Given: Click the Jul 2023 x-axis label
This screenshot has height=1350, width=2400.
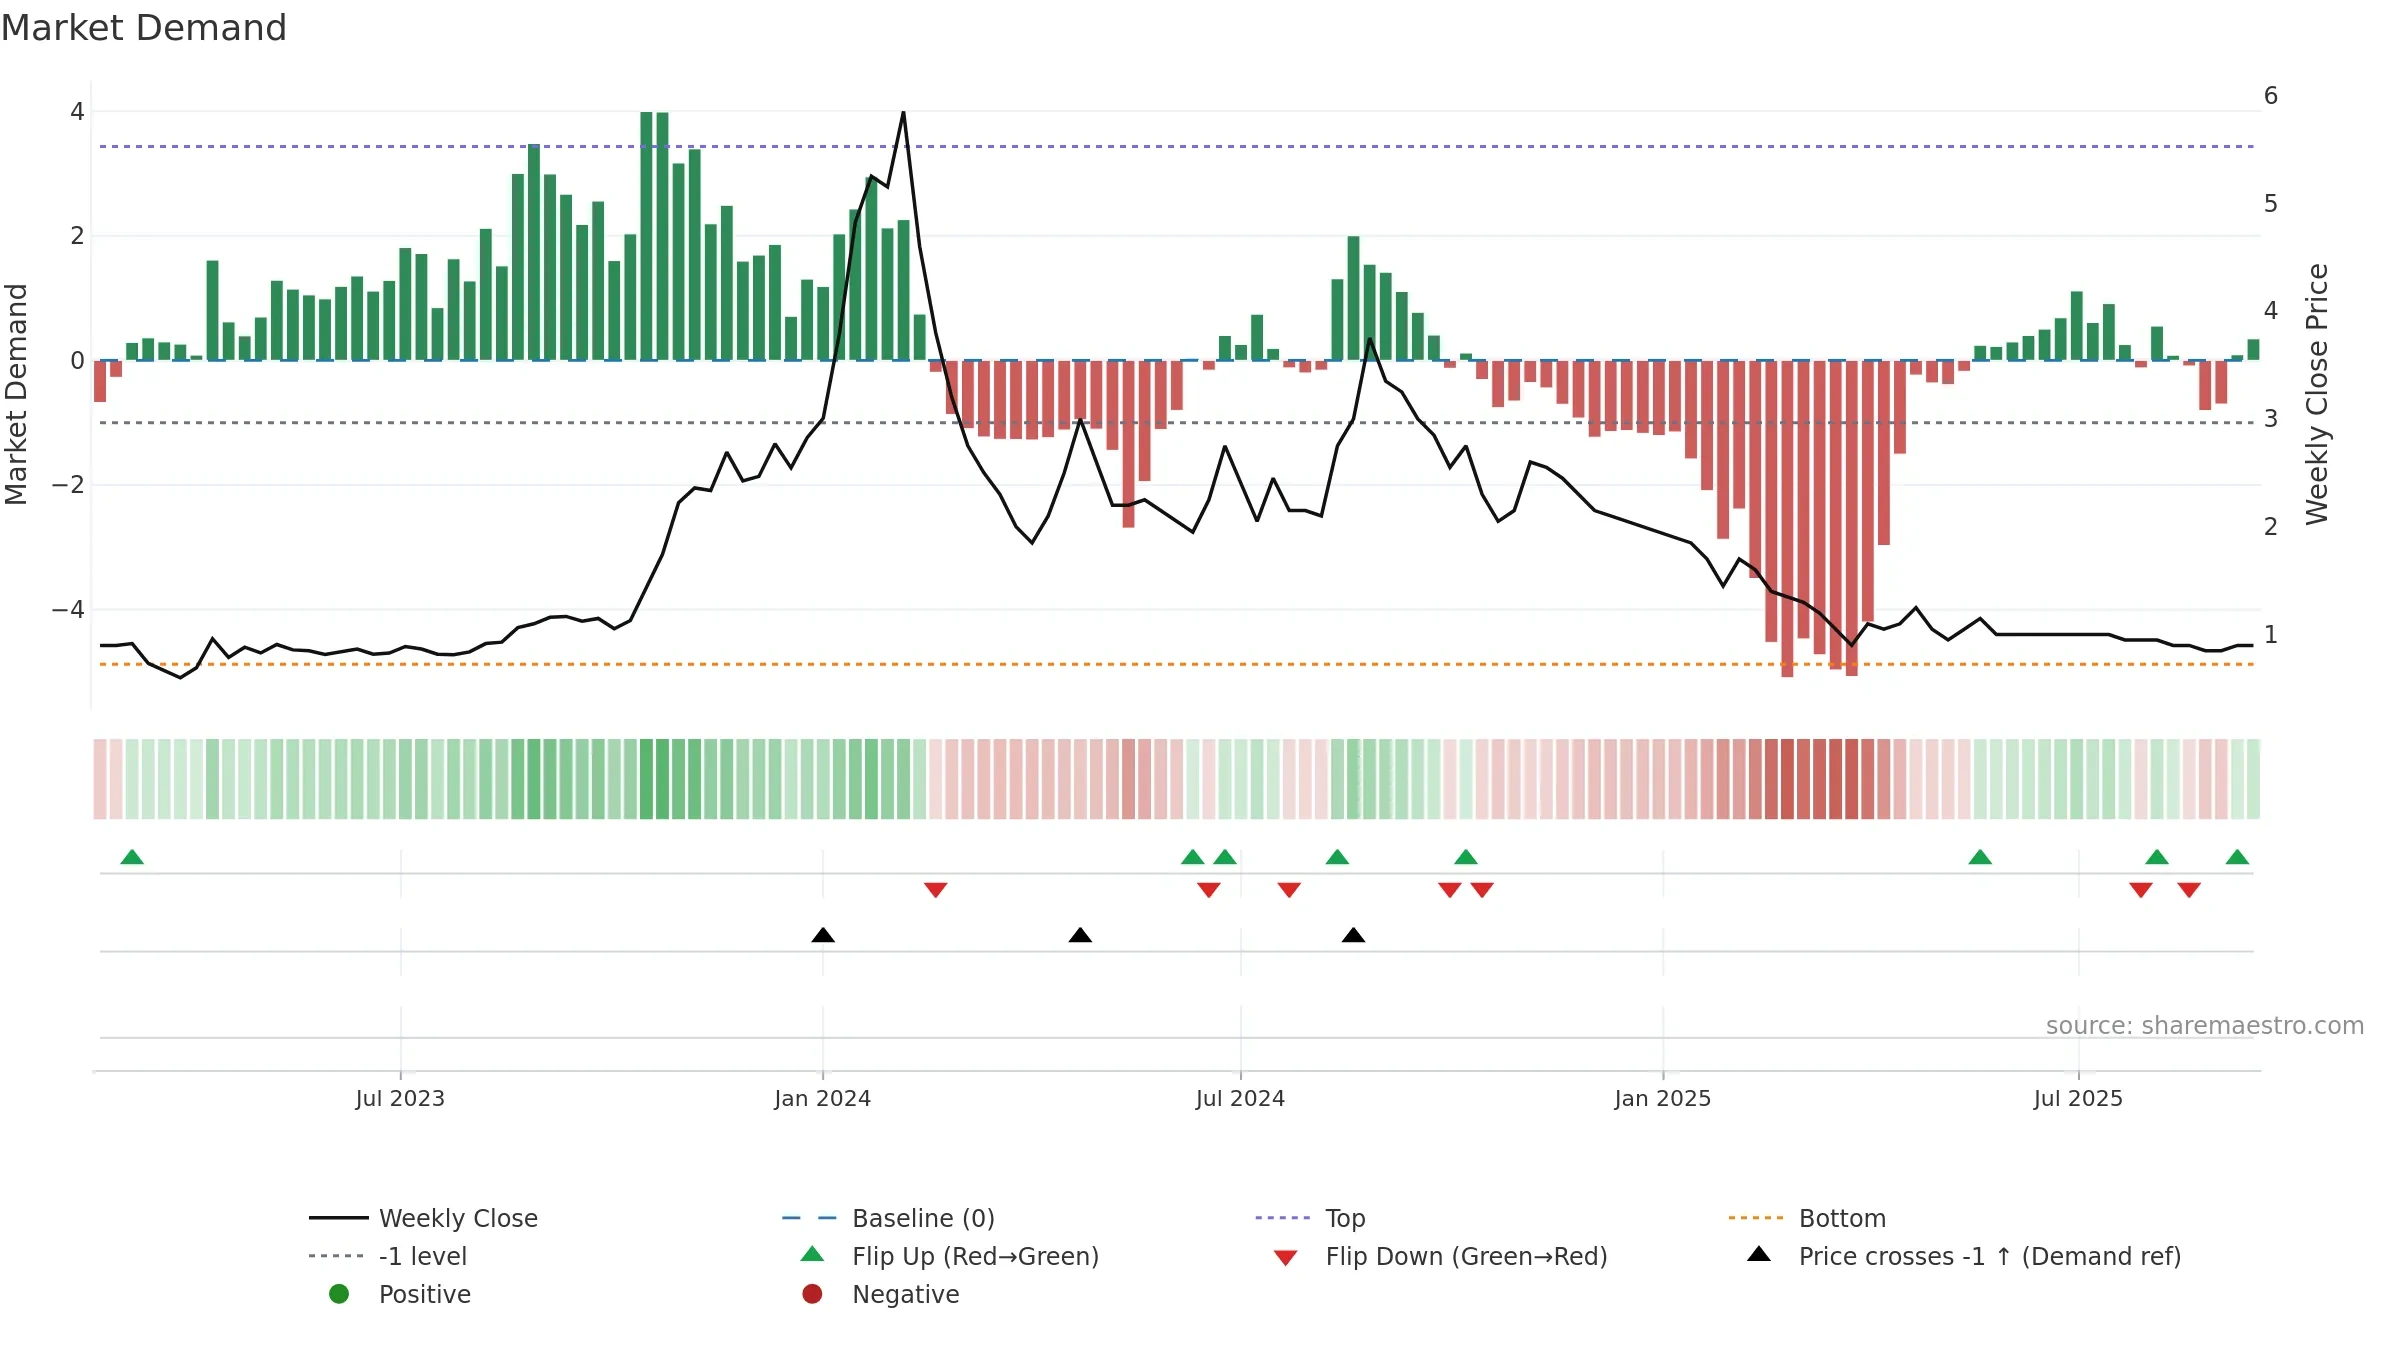Looking at the screenshot, I should click(400, 1099).
